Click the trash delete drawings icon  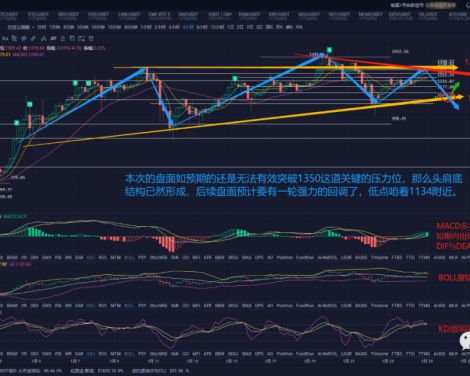coord(91,38)
